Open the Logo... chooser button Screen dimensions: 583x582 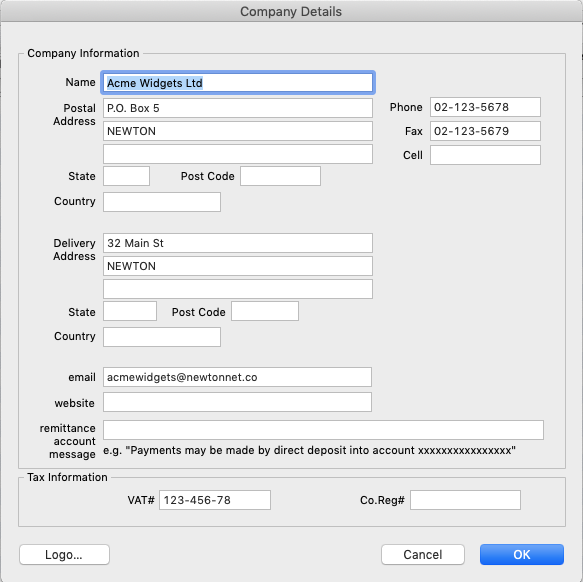(x=64, y=554)
